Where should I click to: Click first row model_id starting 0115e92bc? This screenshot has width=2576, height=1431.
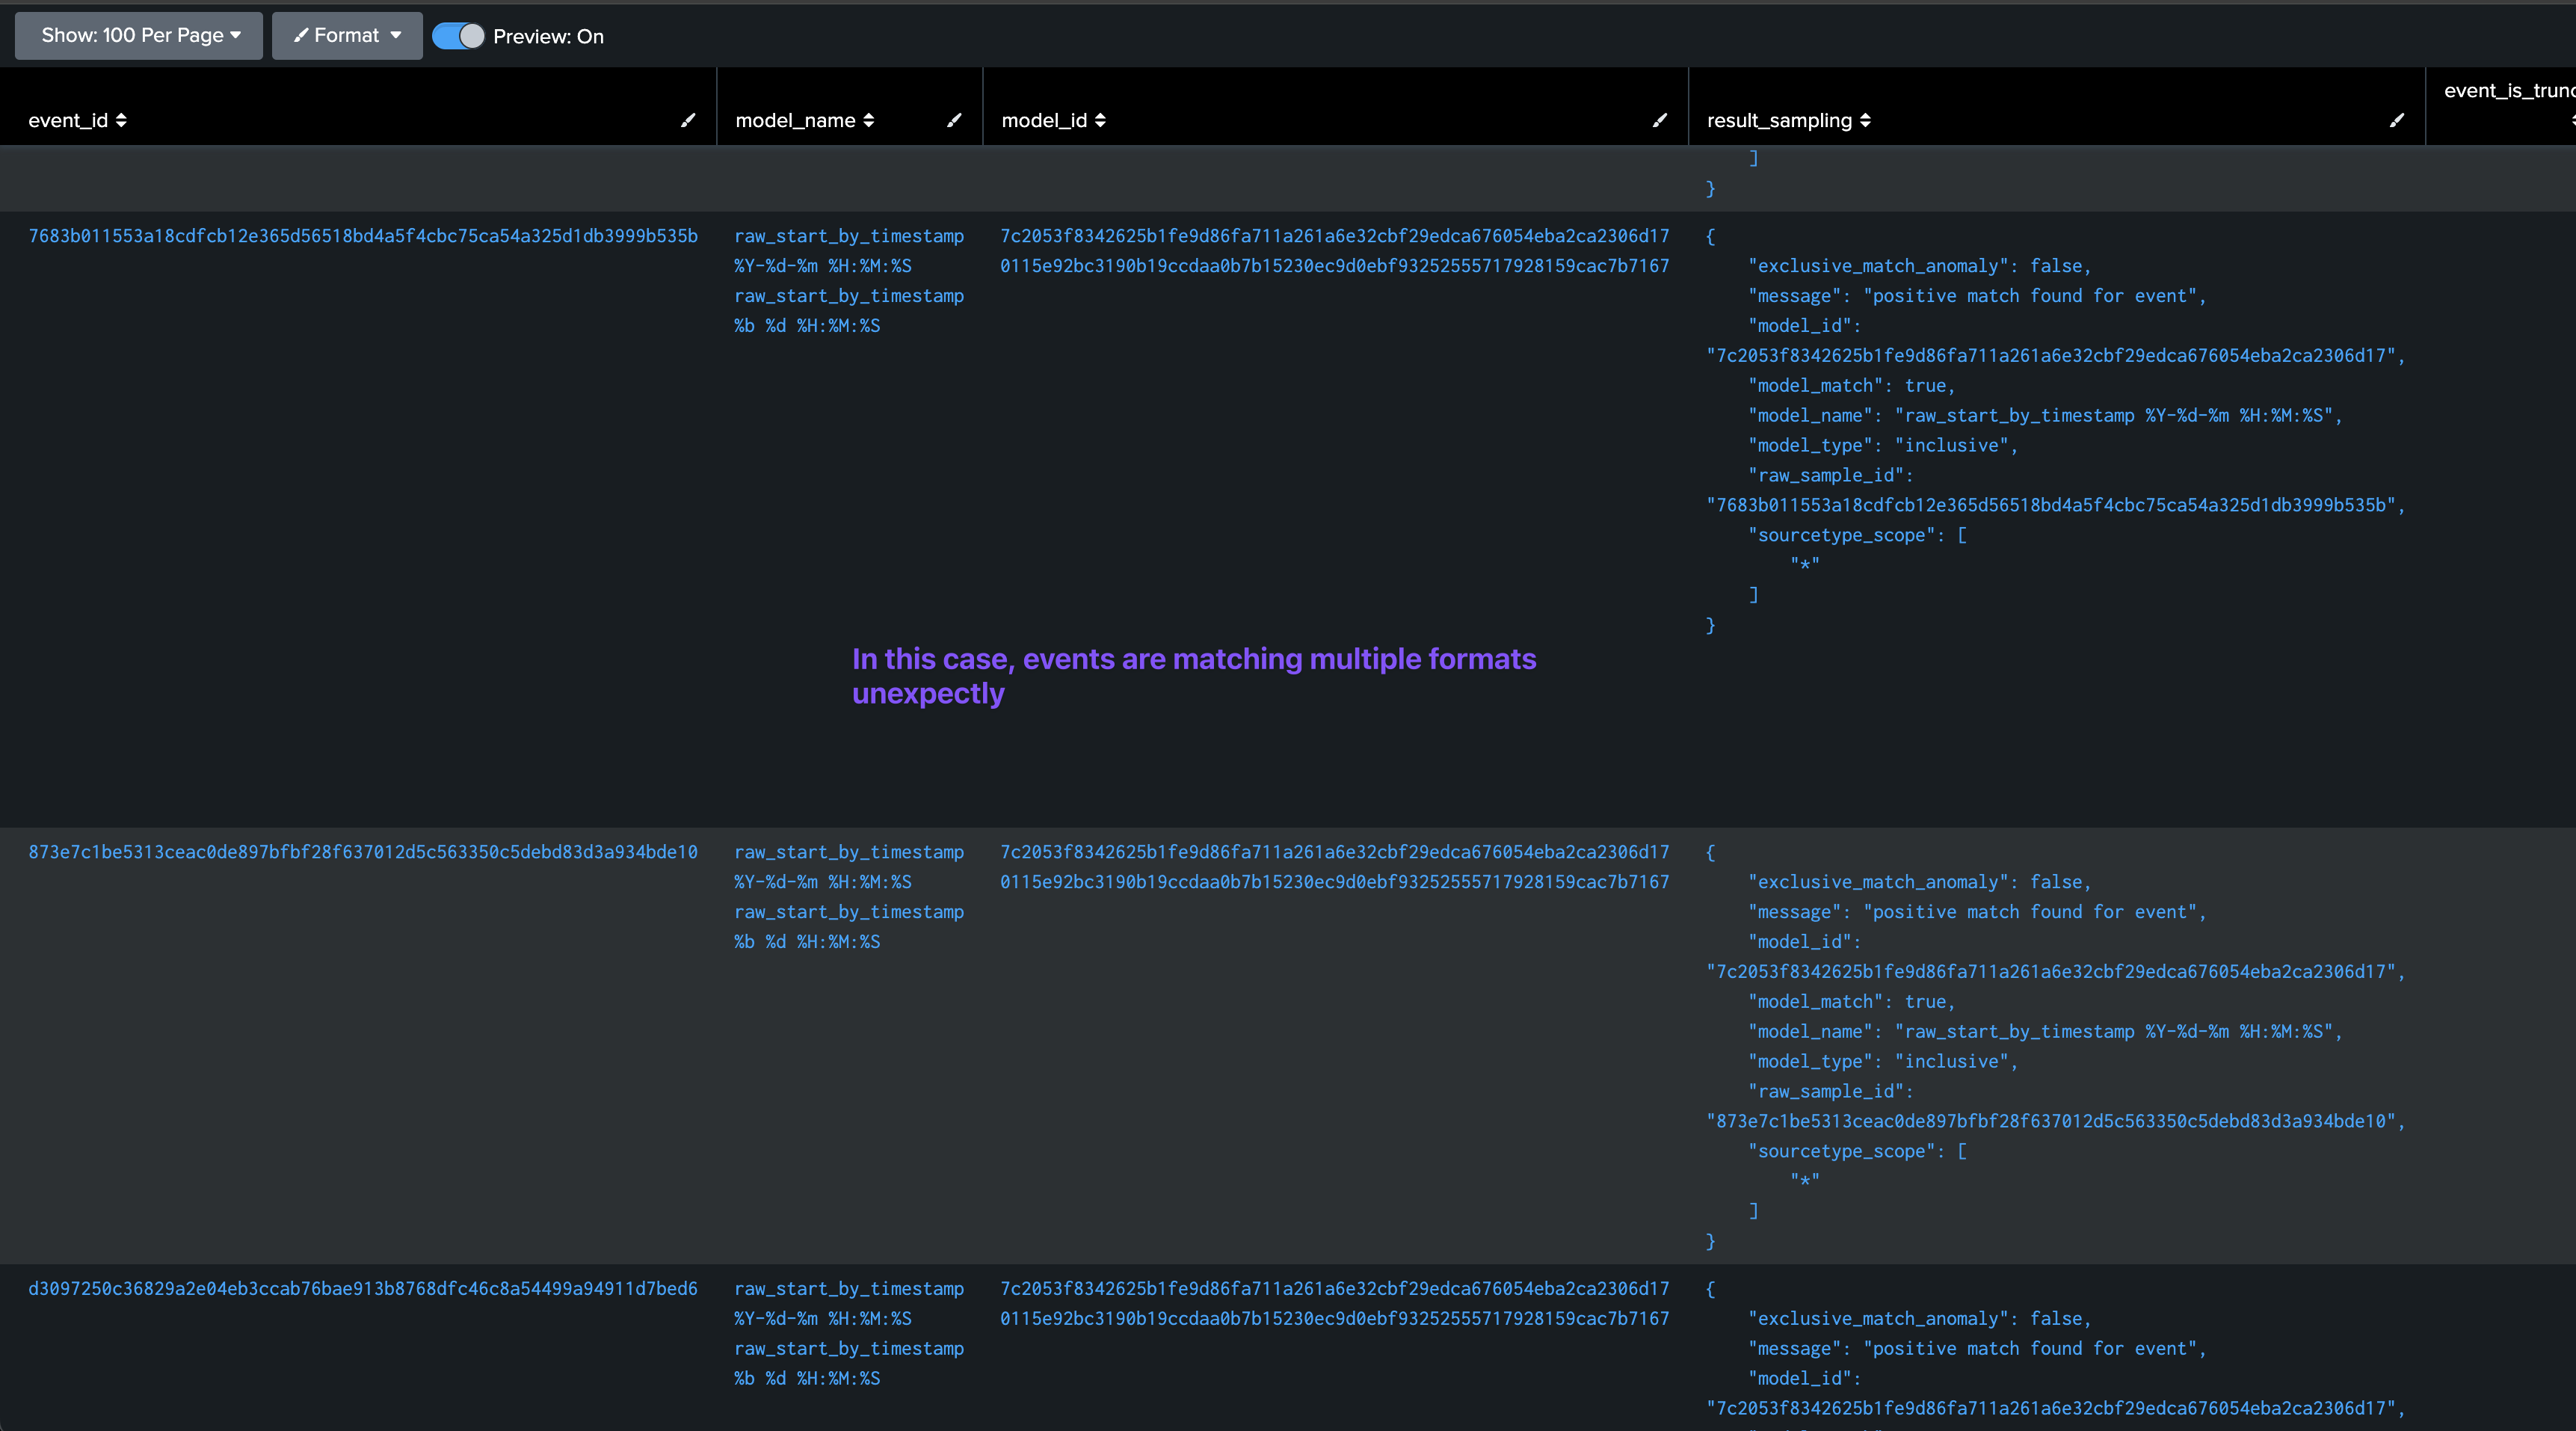(1334, 266)
